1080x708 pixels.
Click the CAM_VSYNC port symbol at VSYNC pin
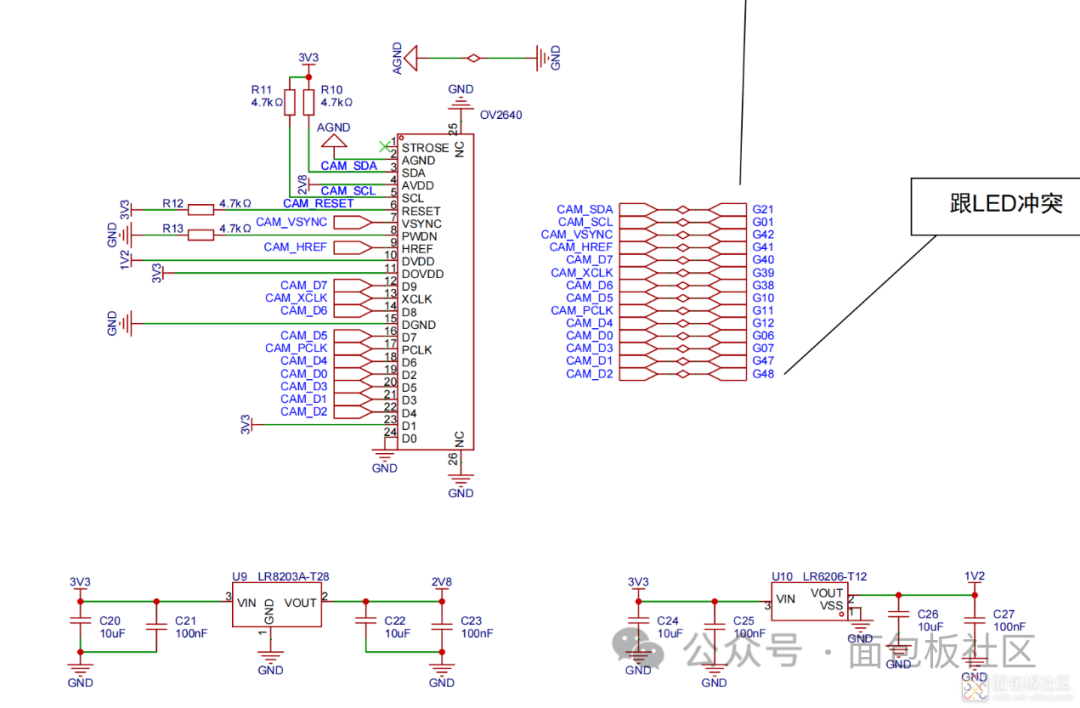click(353, 222)
